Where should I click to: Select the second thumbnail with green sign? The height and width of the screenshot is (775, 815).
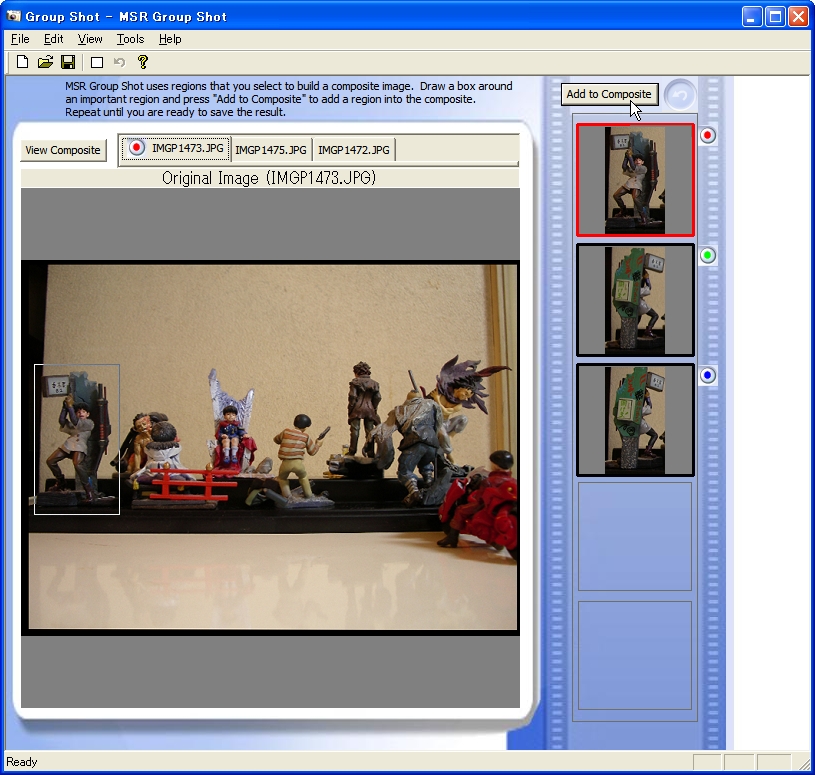(635, 300)
